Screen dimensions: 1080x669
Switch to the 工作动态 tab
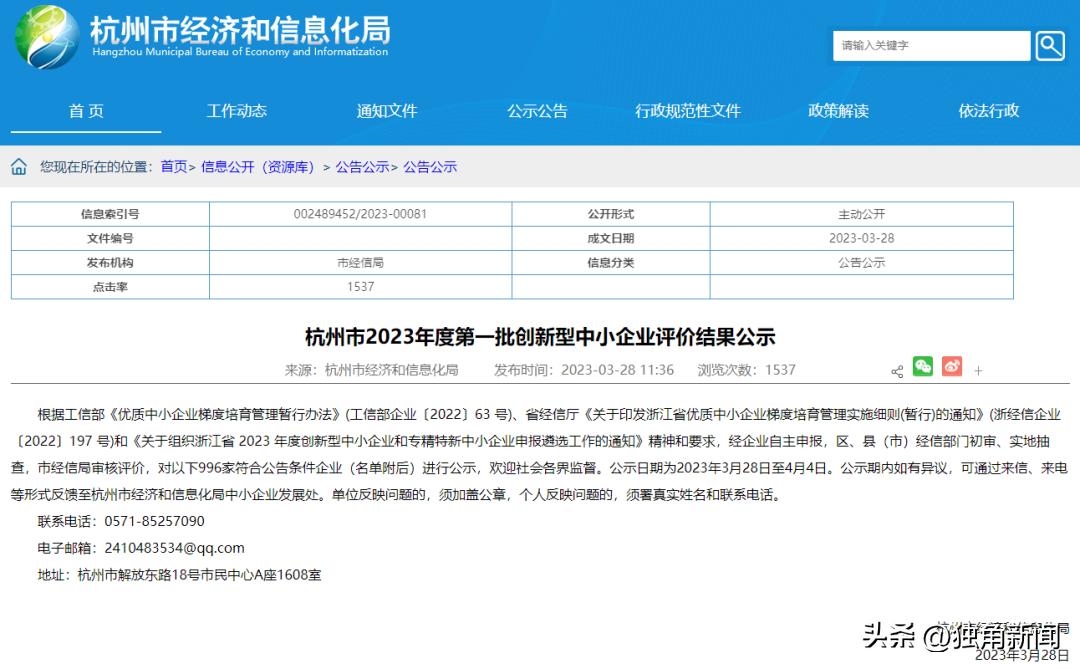pos(236,111)
